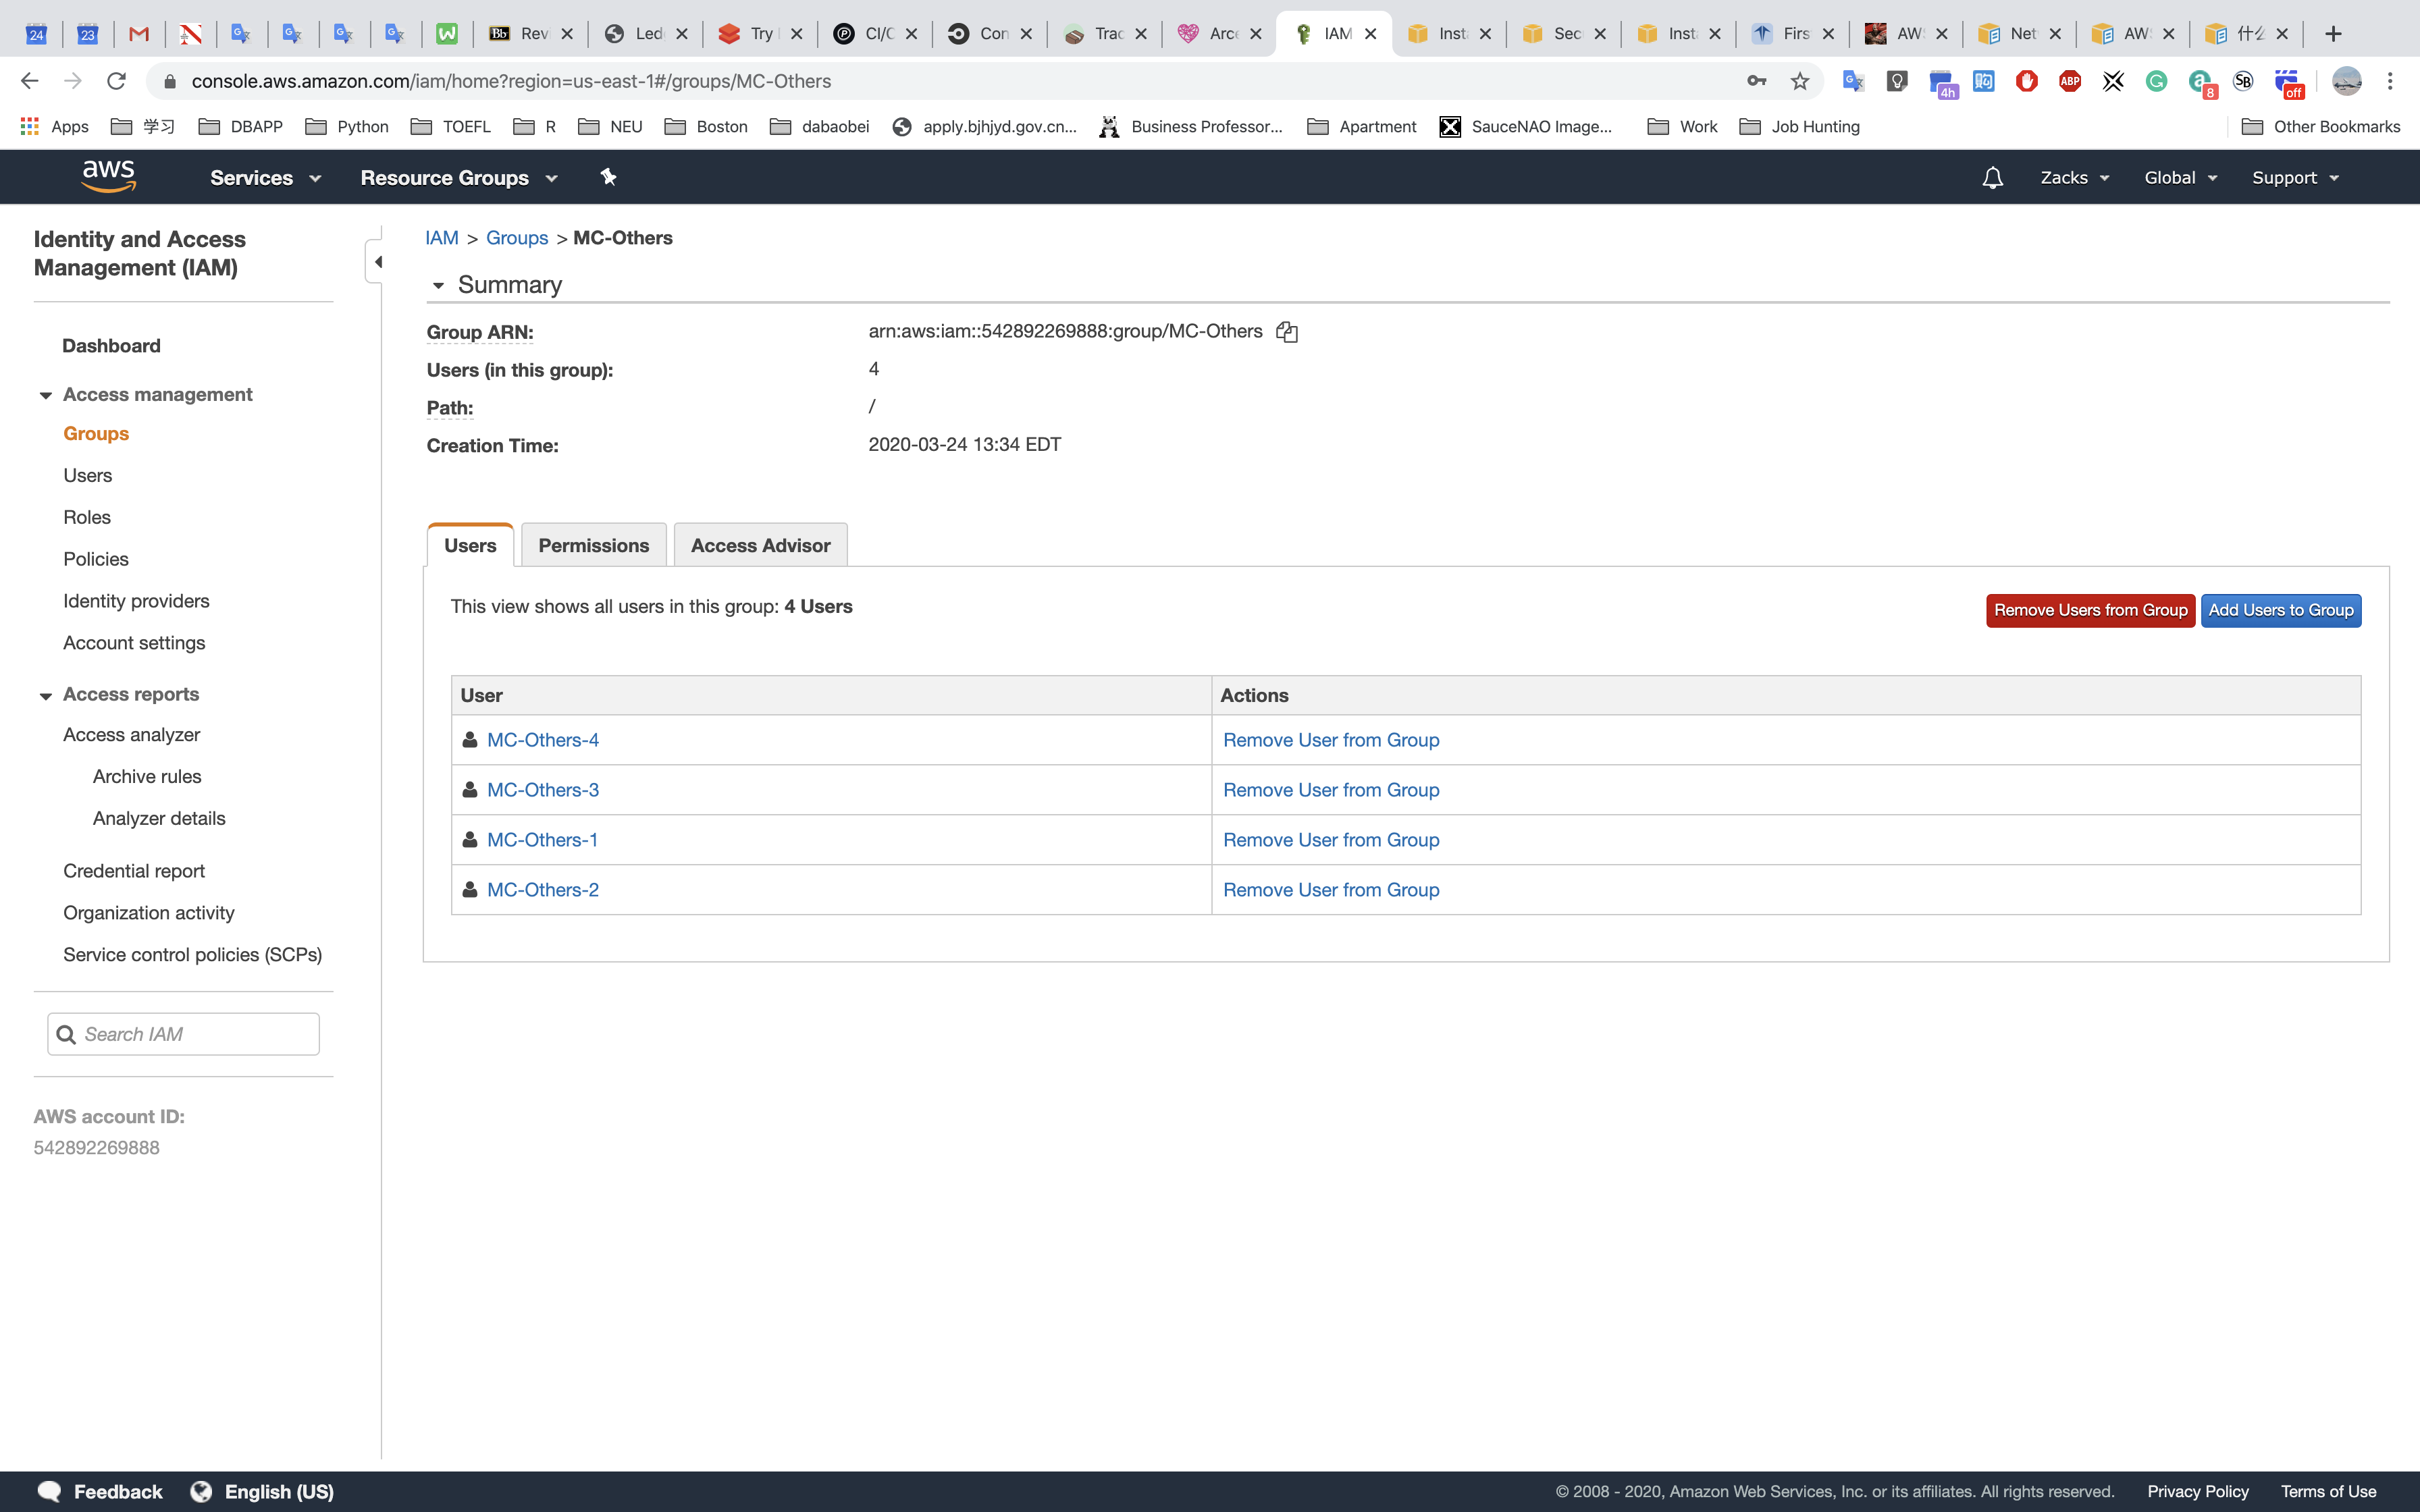Copy the Group ARN to clipboard
Screen dimensions: 2420x1512
(1287, 332)
